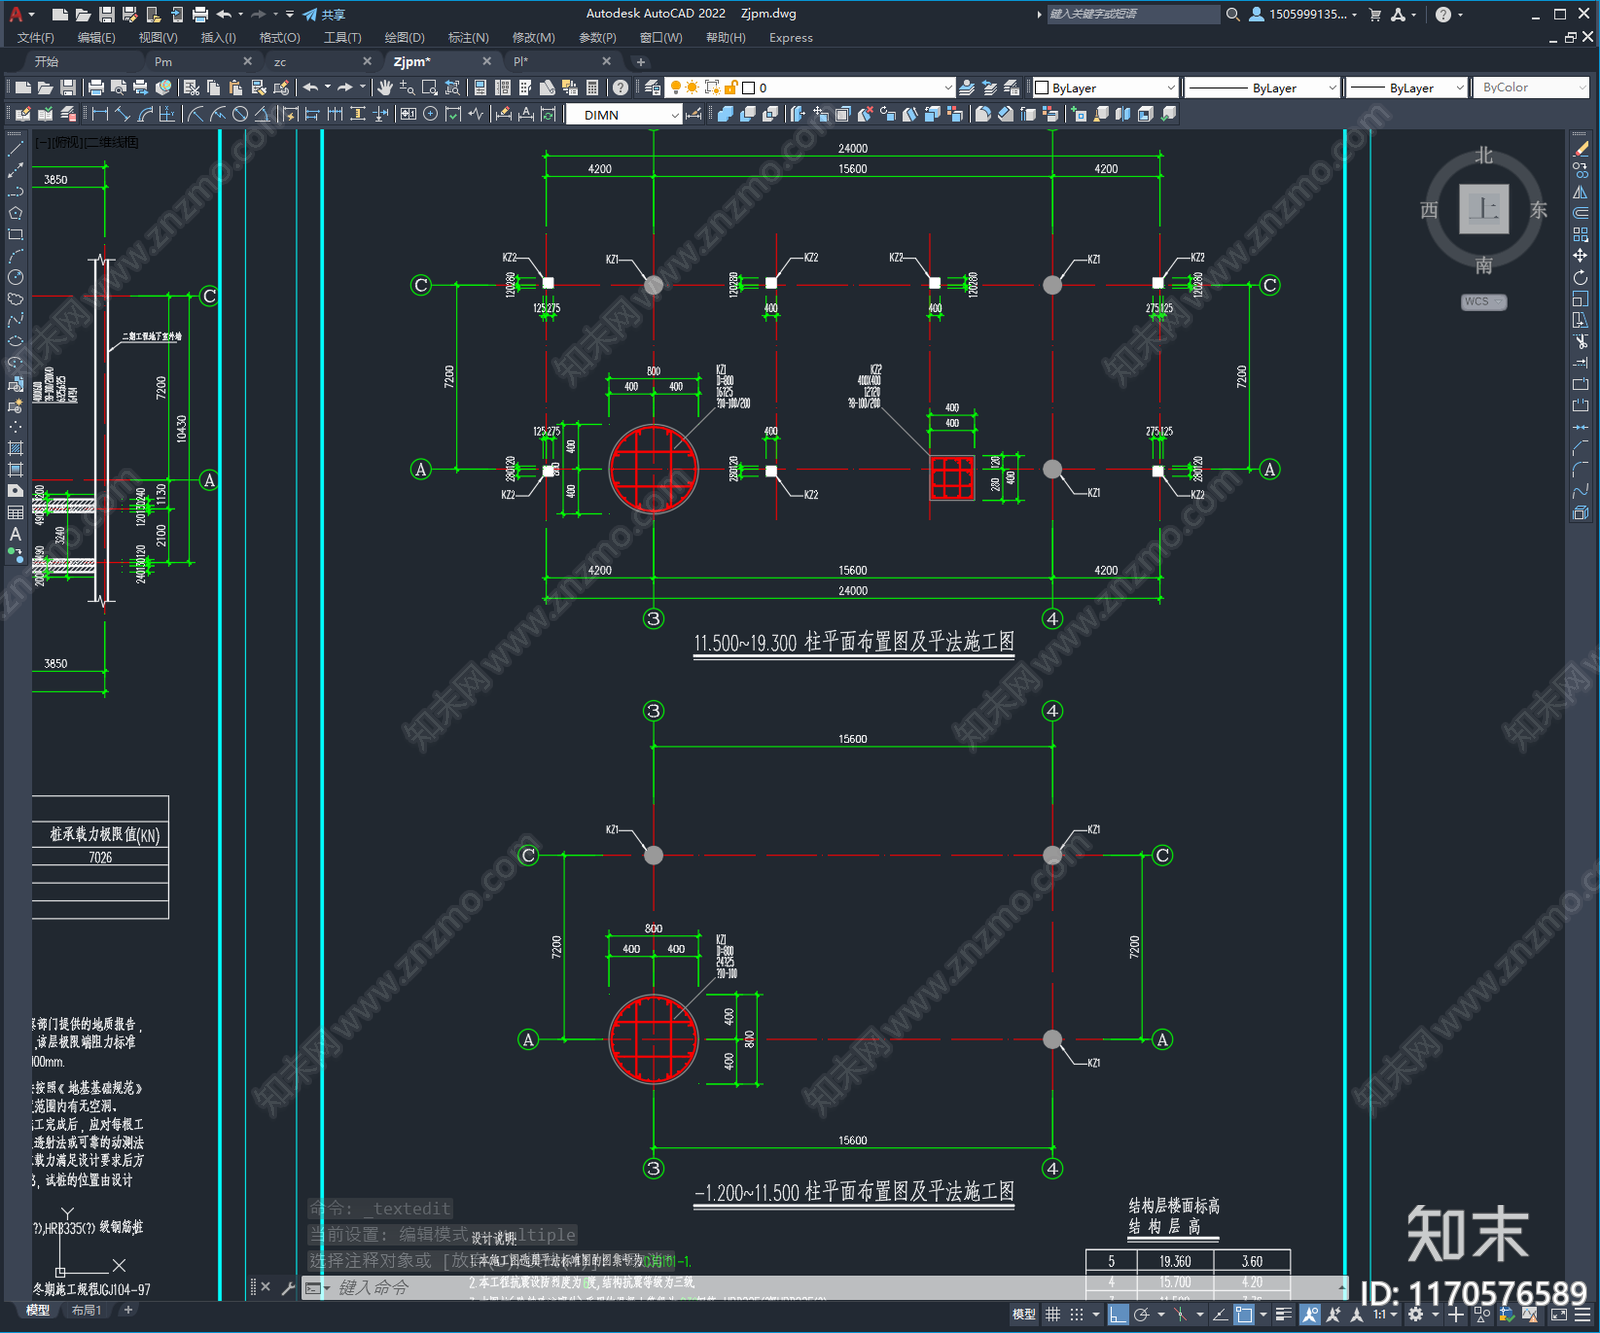Toggle lineweight display in the status bar
Screen dimensions: 1600x1333
click(x=1285, y=1314)
